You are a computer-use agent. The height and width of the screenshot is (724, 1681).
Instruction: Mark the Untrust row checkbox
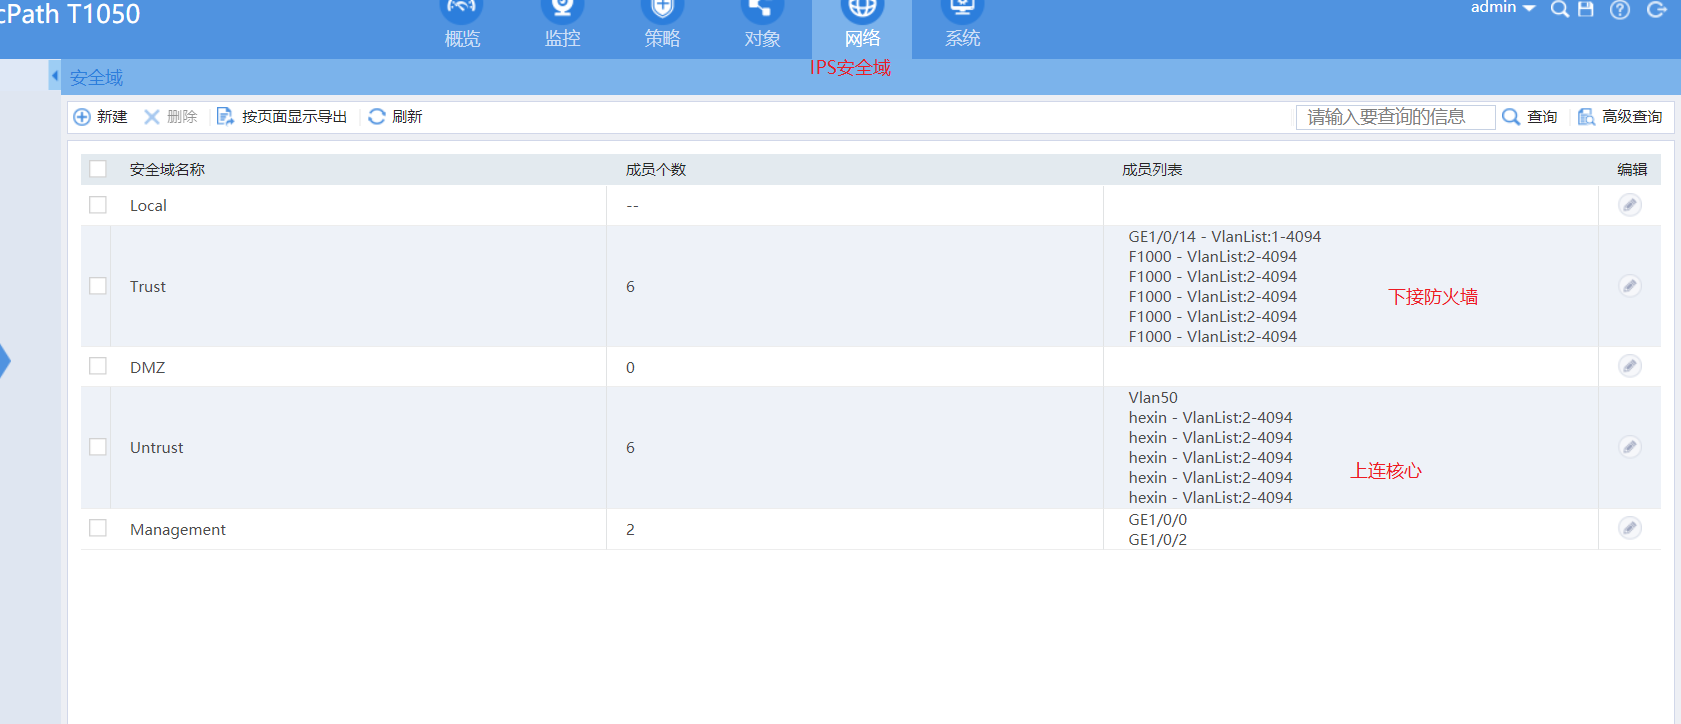tap(98, 447)
